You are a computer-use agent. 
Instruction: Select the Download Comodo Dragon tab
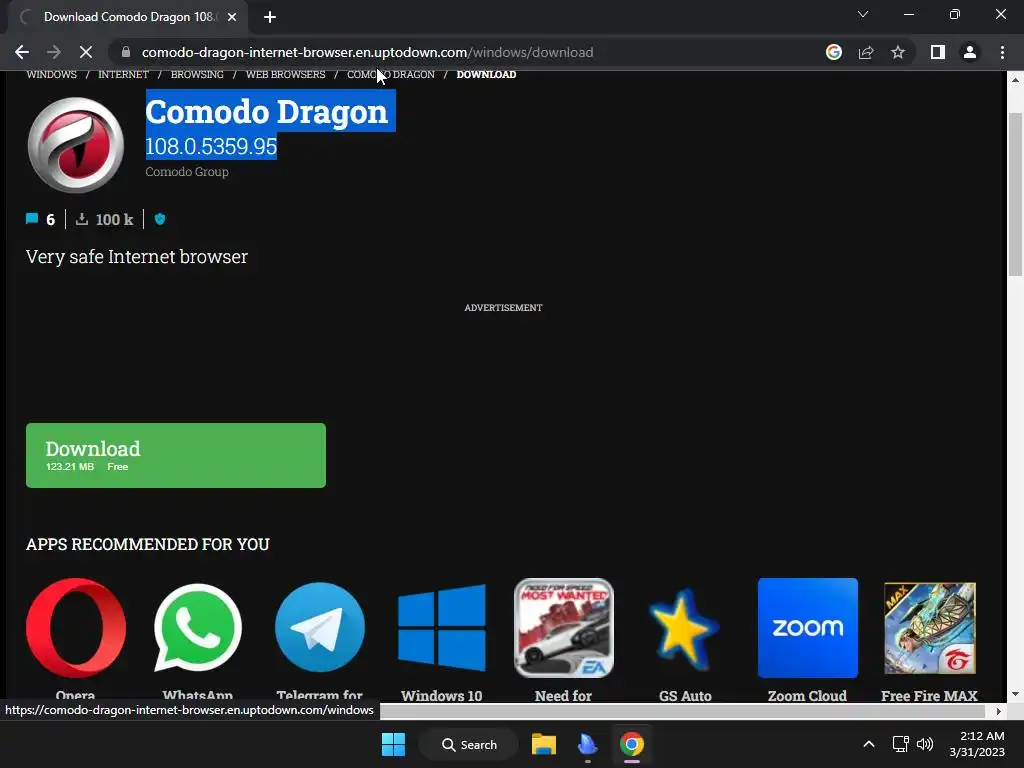tap(128, 17)
